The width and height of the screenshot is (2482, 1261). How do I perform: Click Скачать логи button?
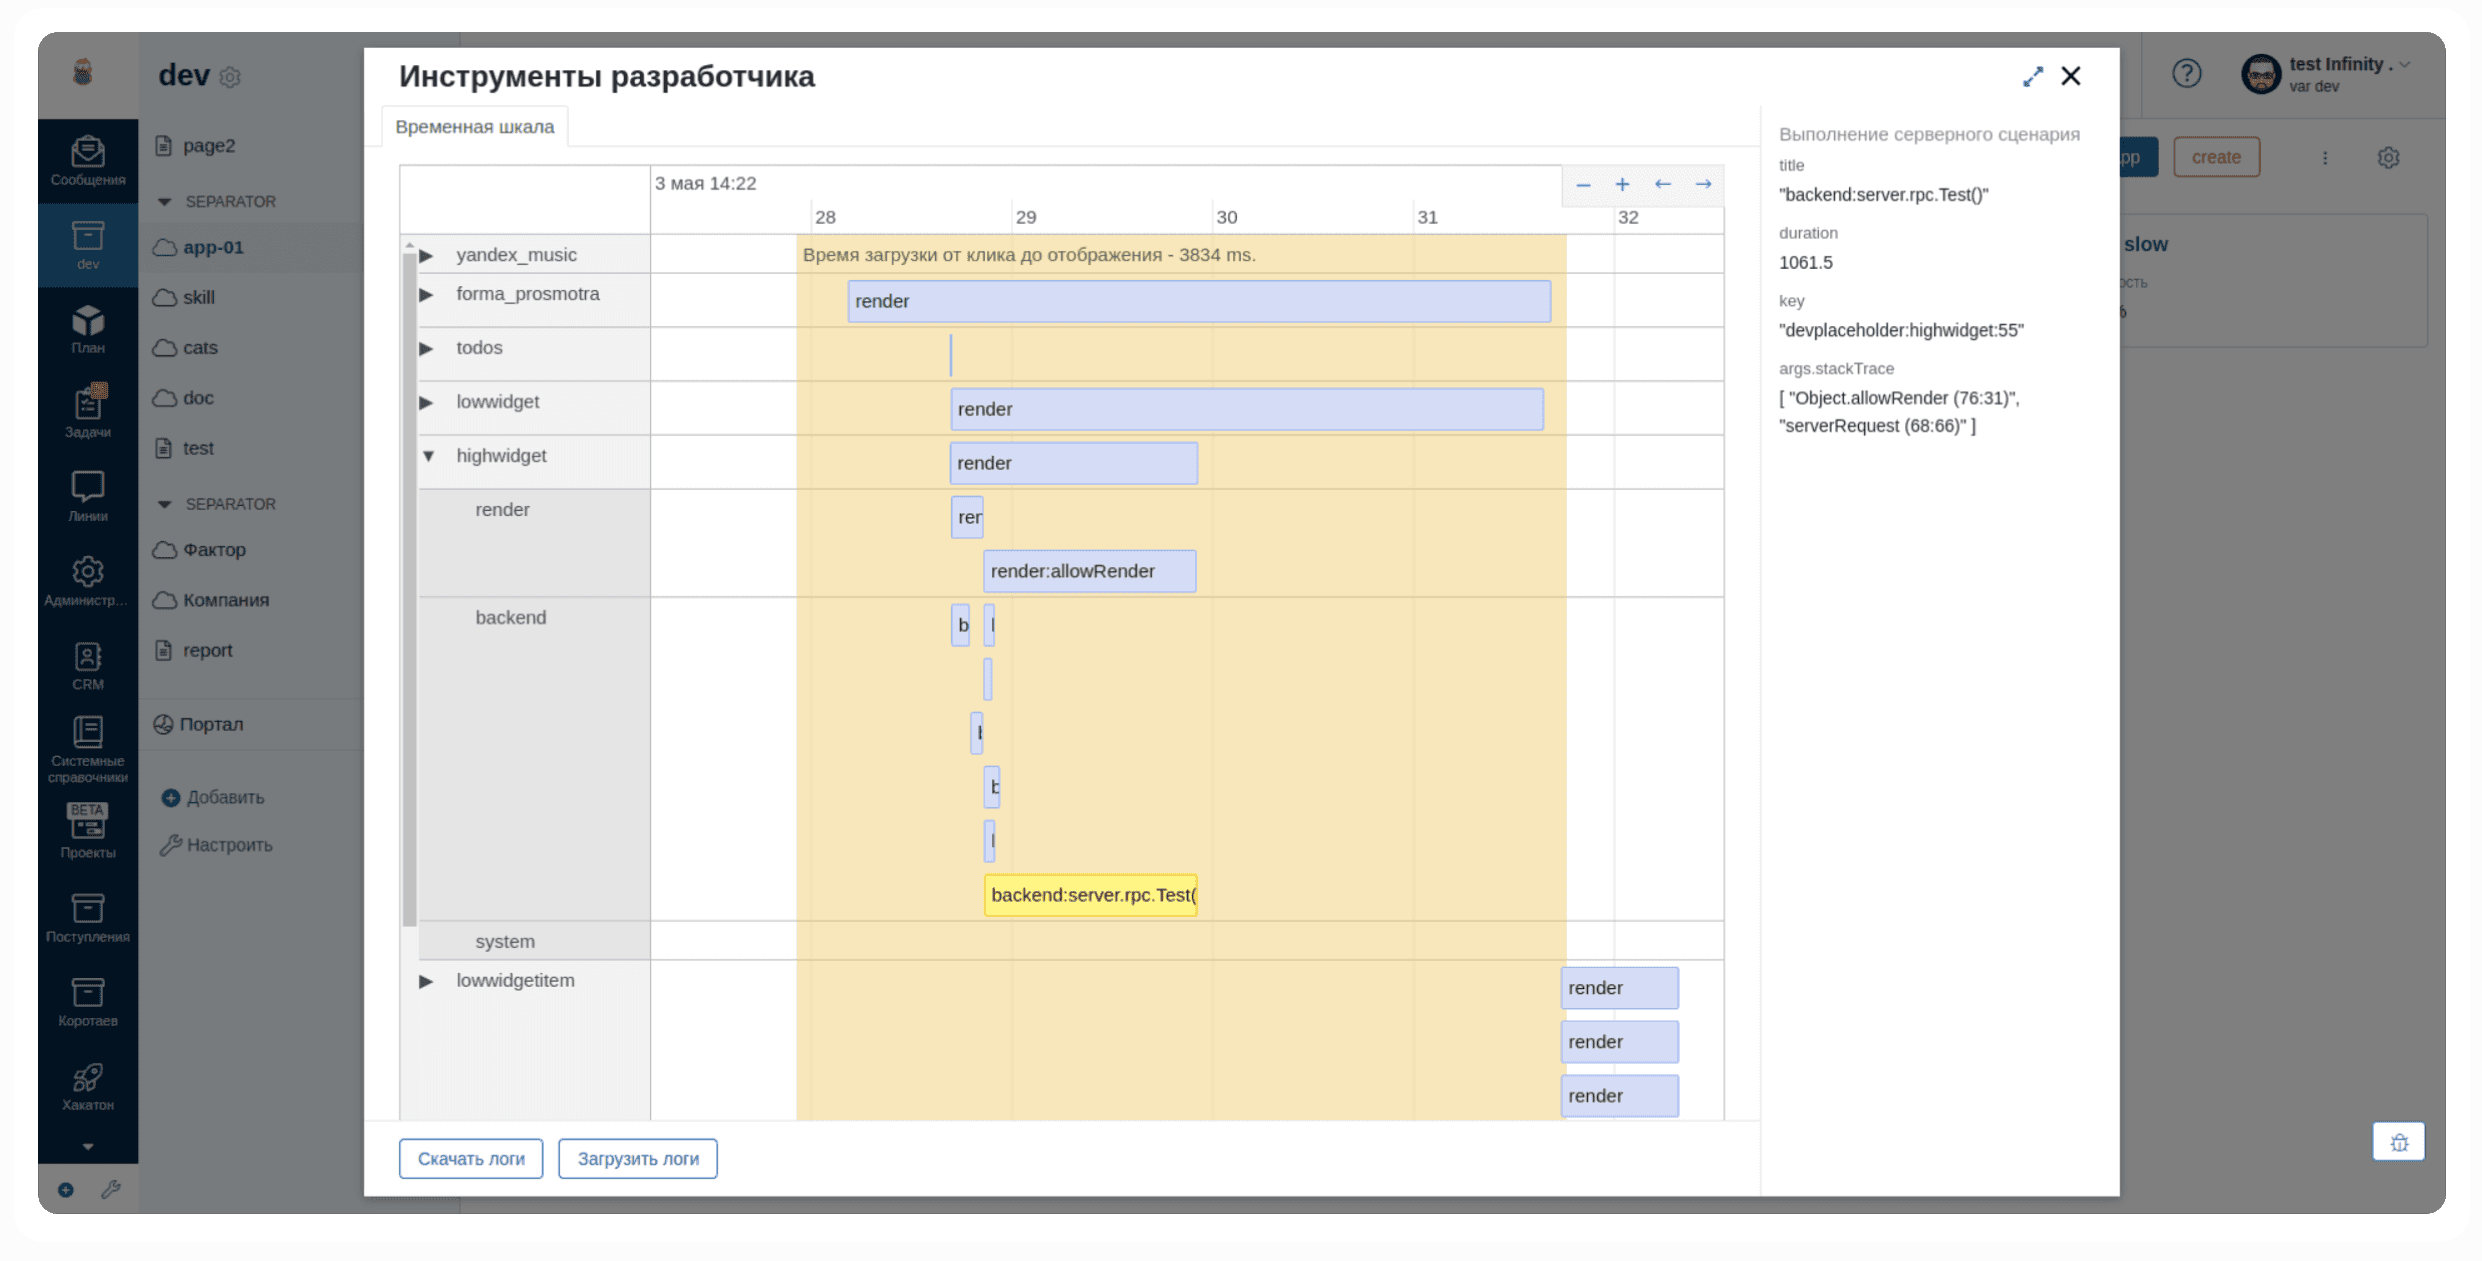471,1159
